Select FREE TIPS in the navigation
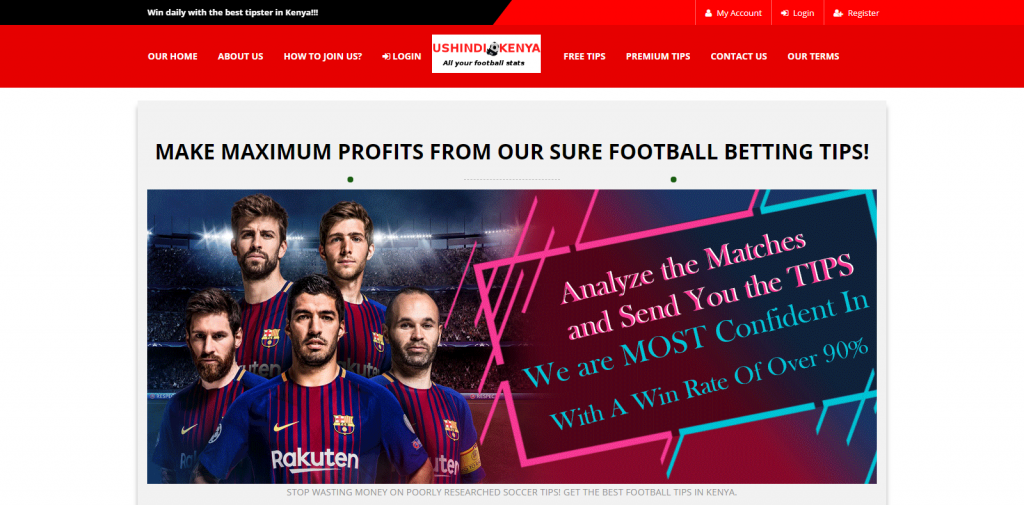The height and width of the screenshot is (505, 1024). [584, 56]
